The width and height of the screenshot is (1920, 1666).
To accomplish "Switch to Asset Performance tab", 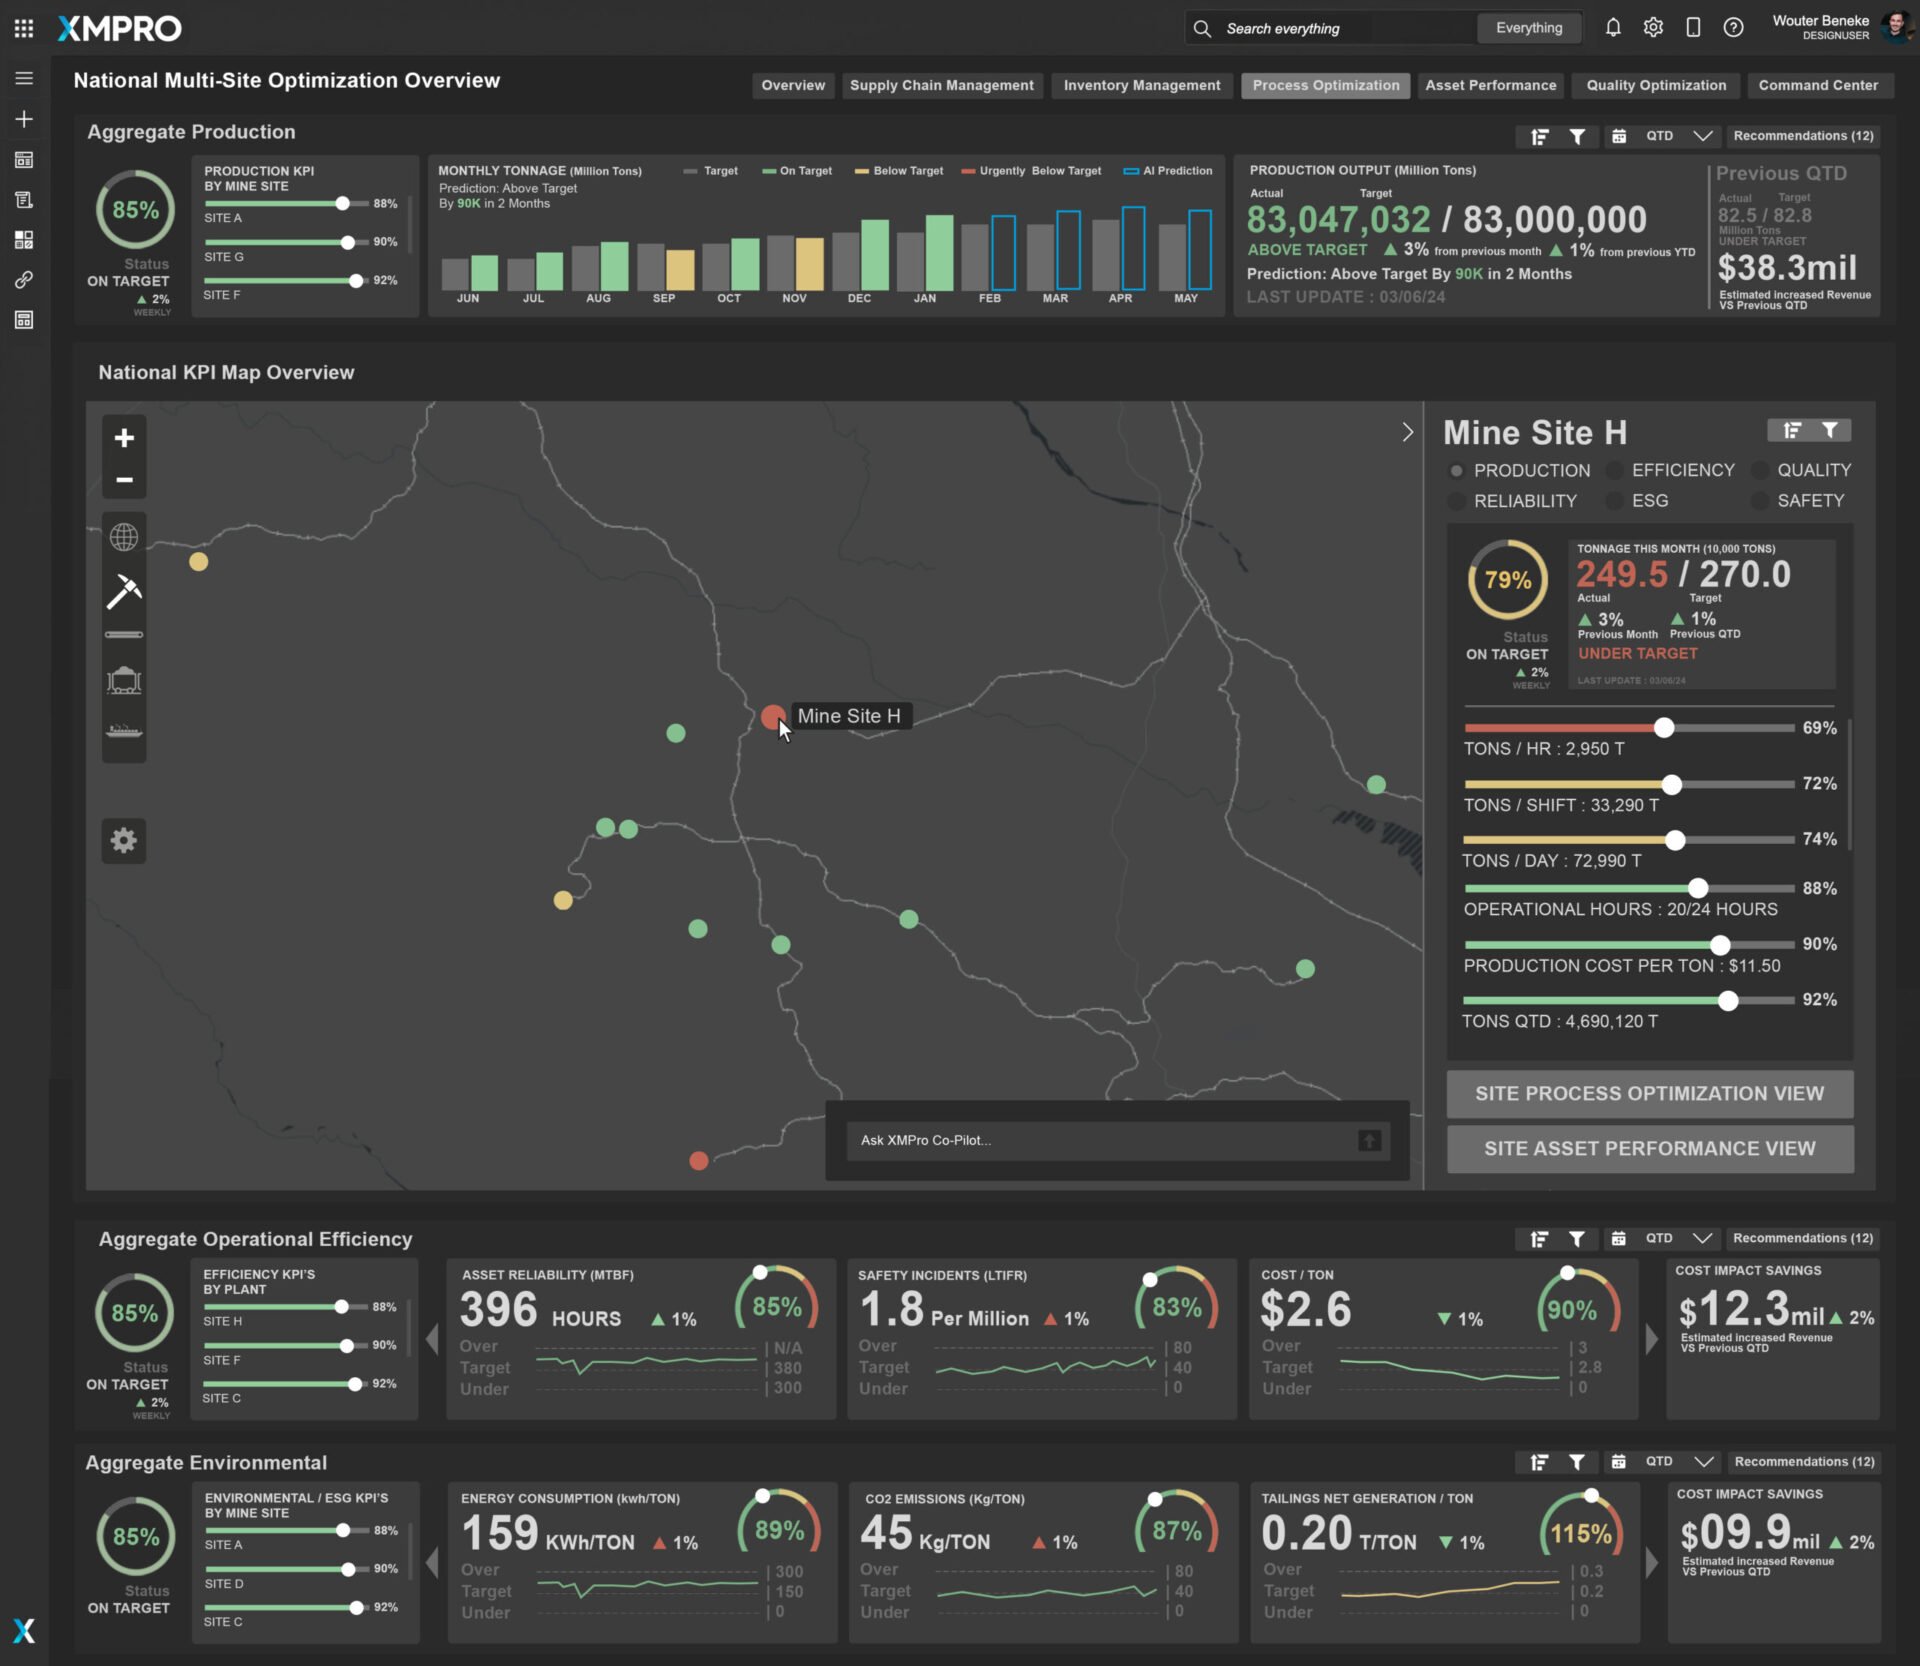I will tap(1490, 86).
